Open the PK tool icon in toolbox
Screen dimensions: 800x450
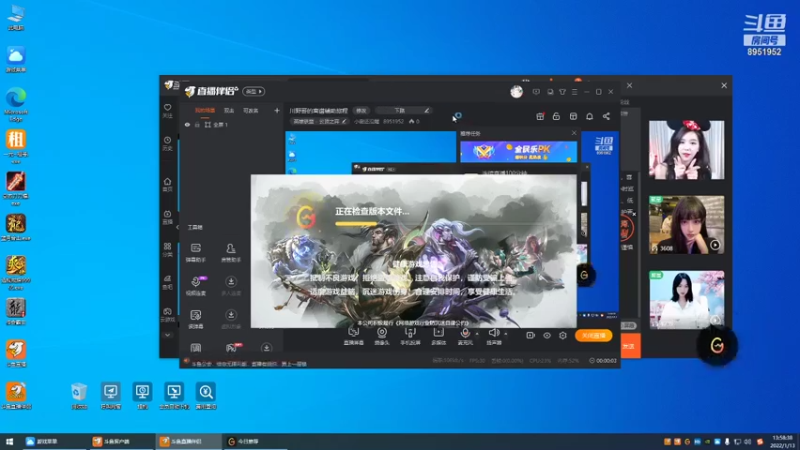click(231, 348)
